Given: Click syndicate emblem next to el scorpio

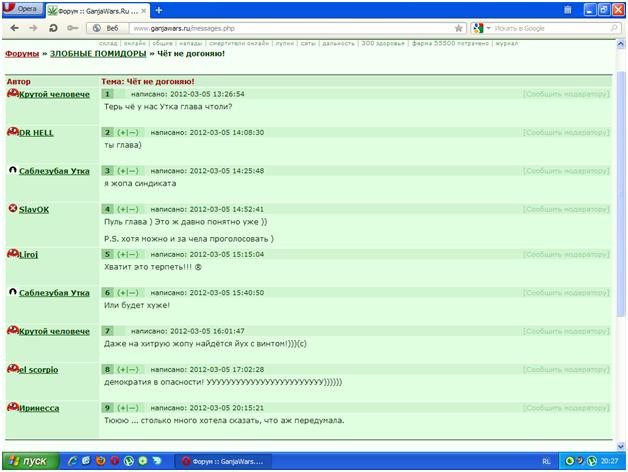Looking at the screenshot, I should 13,369.
